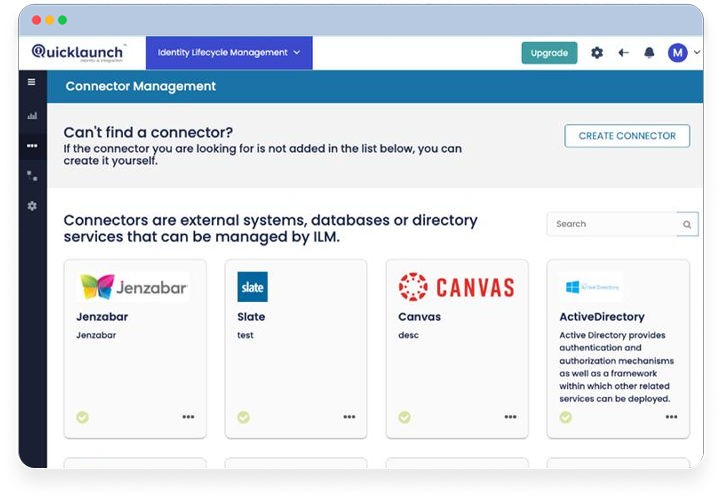The width and height of the screenshot is (722, 500).
Task: Click the Canvas logo thumbnail
Action: (x=456, y=287)
